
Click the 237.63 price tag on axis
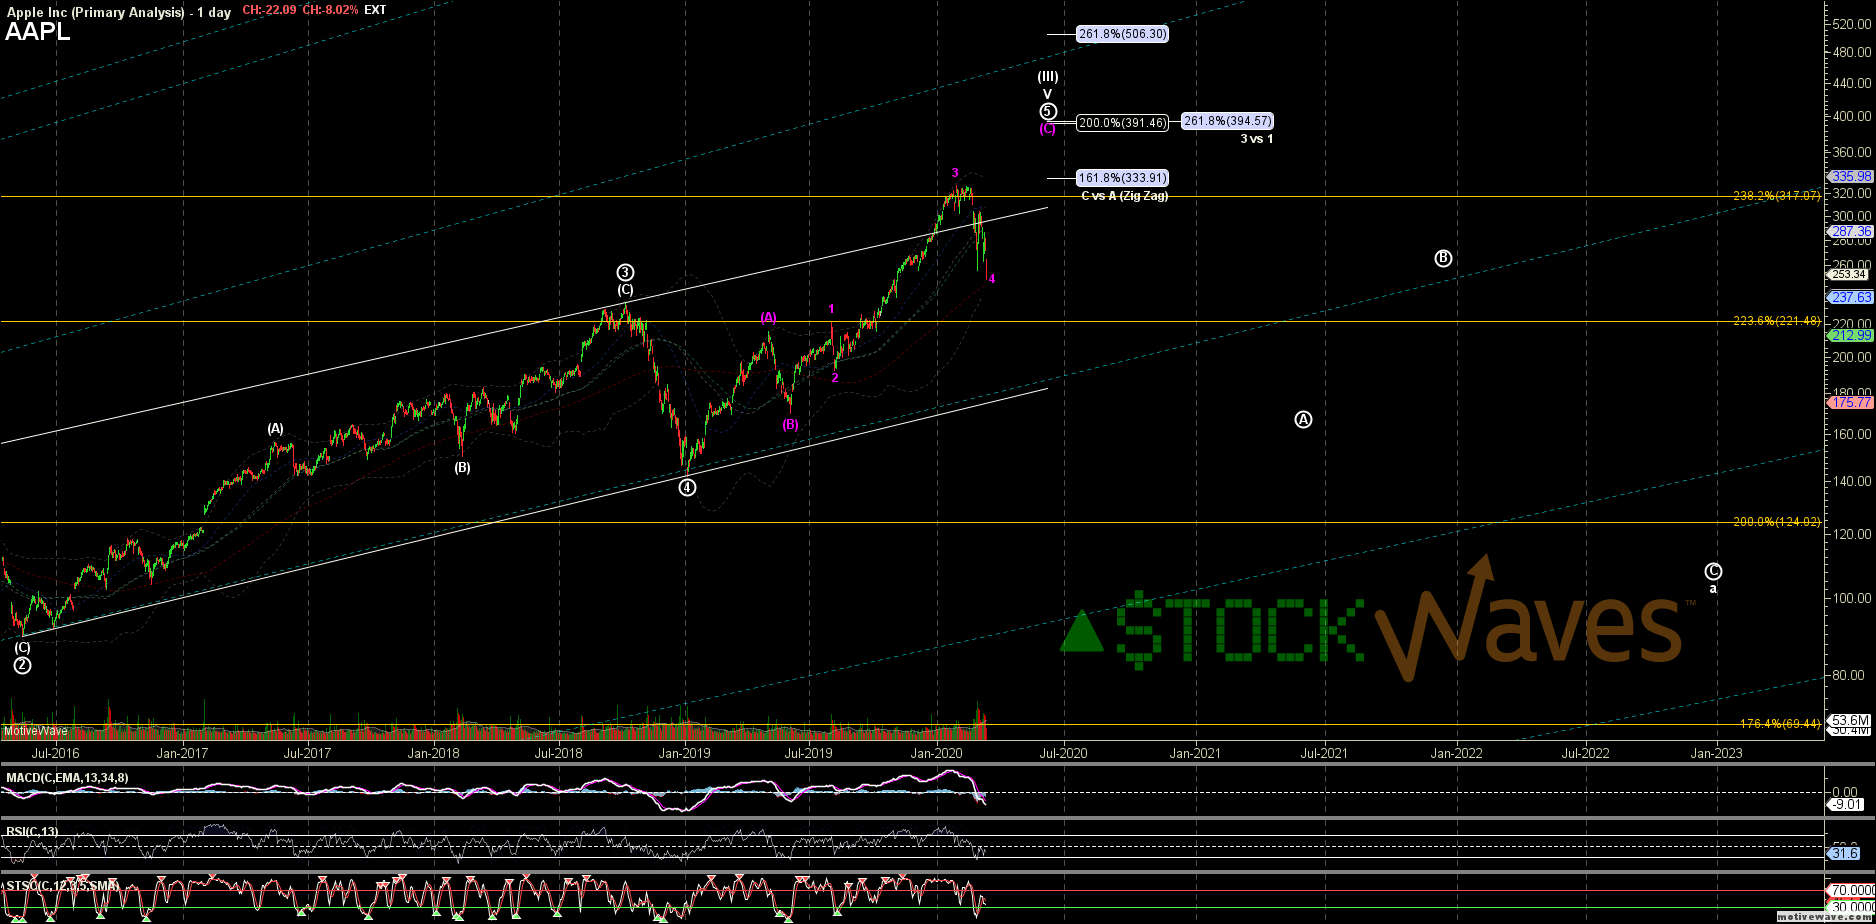pos(1851,297)
